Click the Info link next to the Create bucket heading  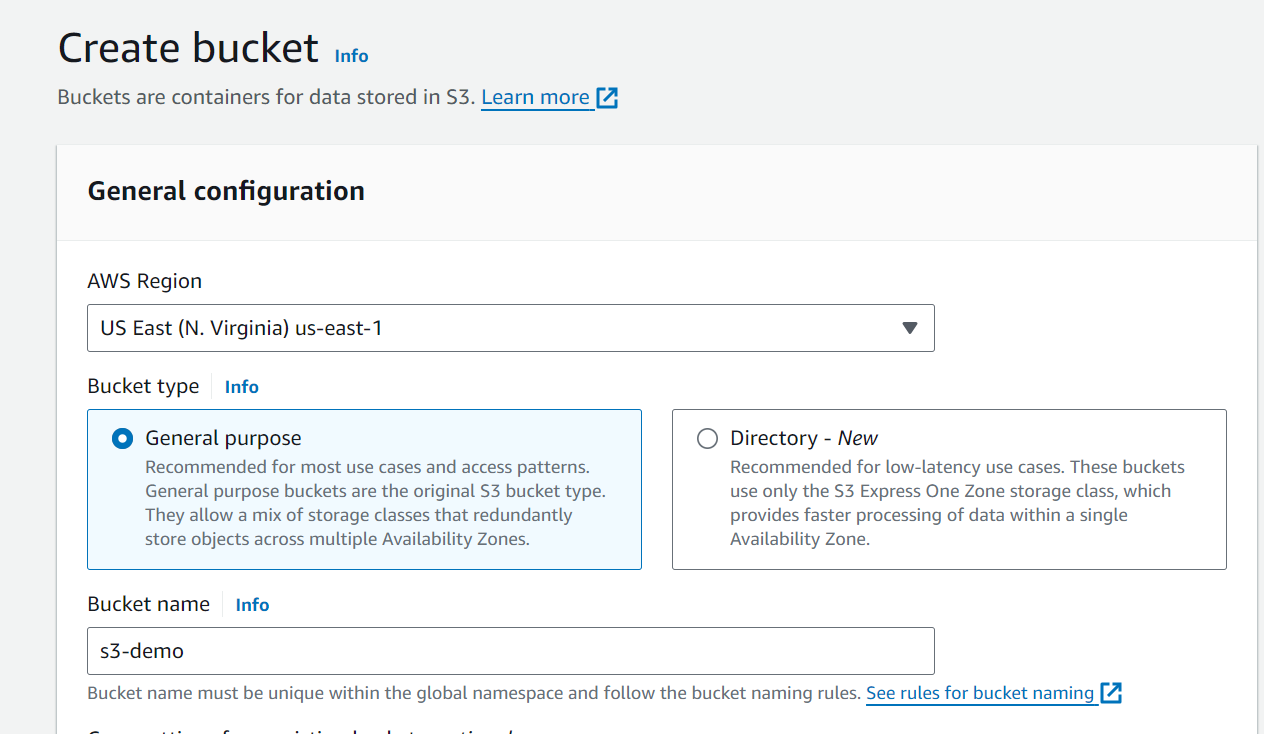351,56
